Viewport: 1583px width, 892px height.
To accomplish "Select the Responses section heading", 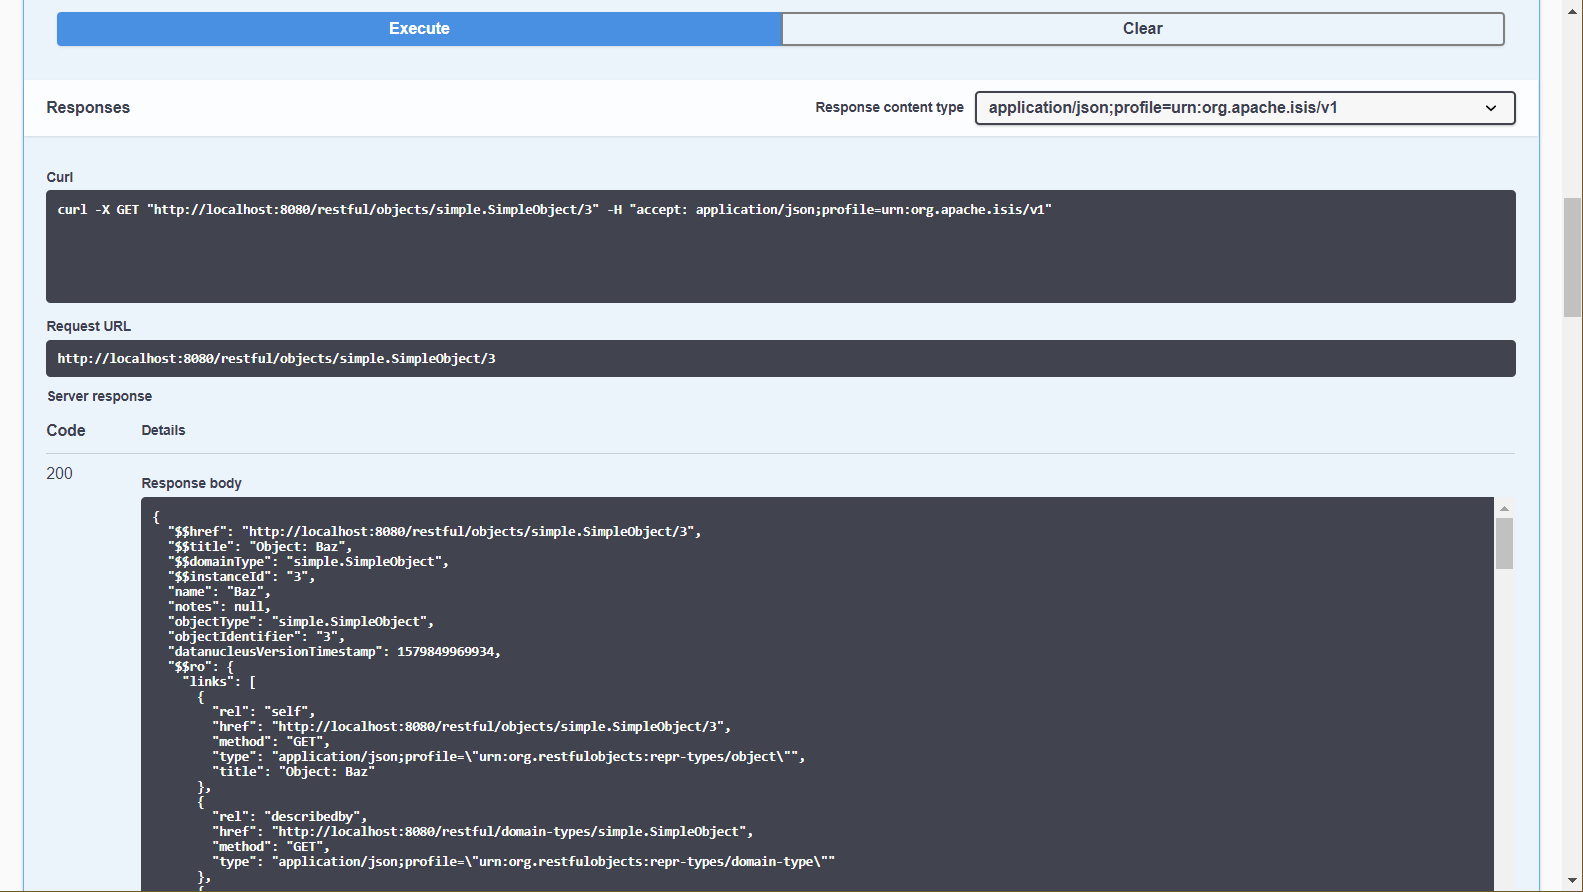I will [88, 108].
